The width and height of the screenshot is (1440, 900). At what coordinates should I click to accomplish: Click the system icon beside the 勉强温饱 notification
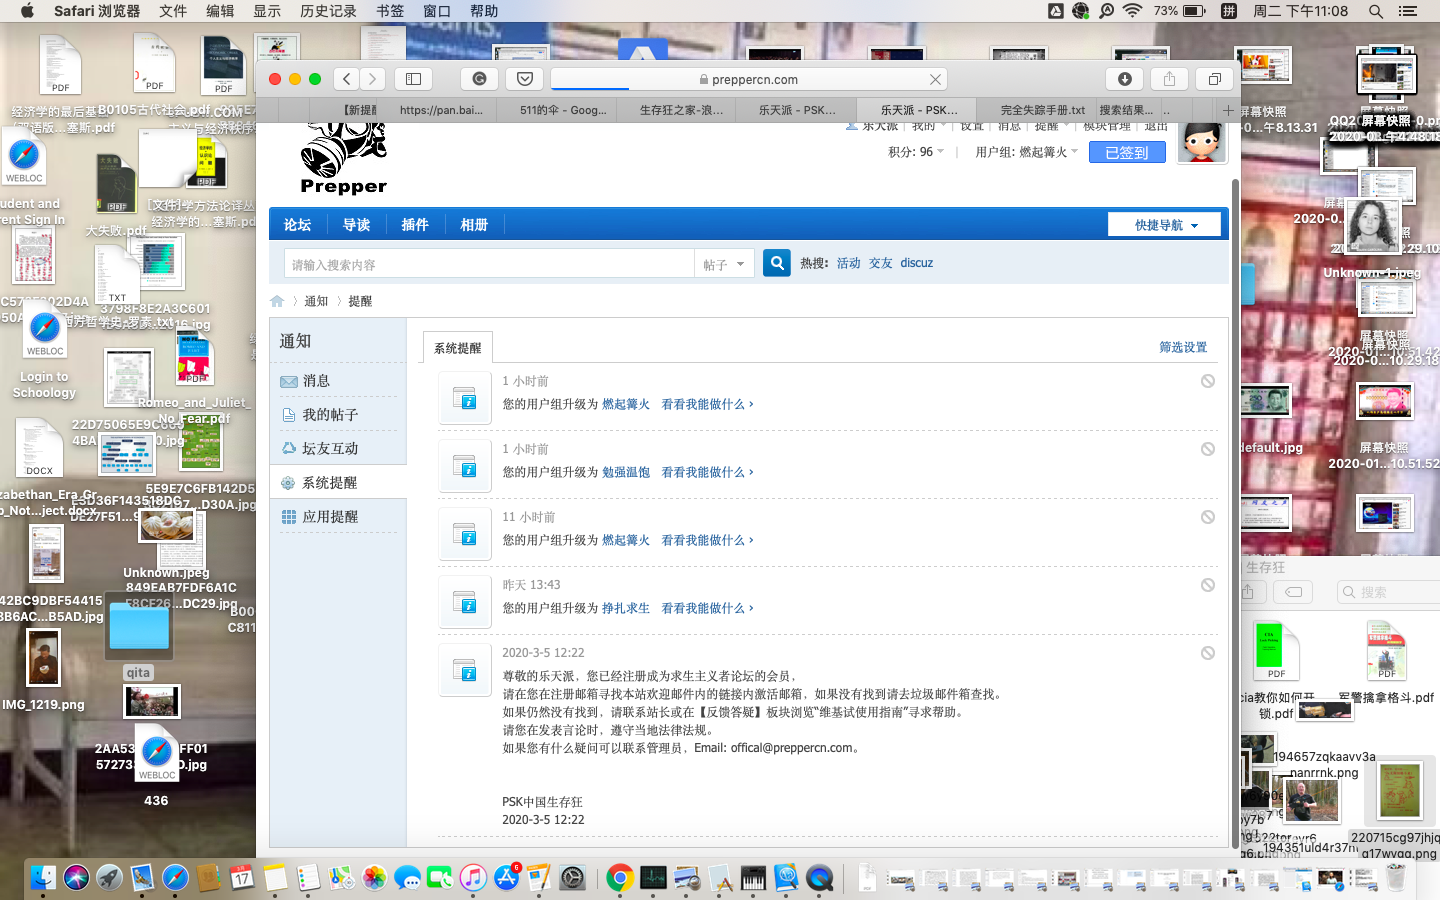pyautogui.click(x=465, y=466)
